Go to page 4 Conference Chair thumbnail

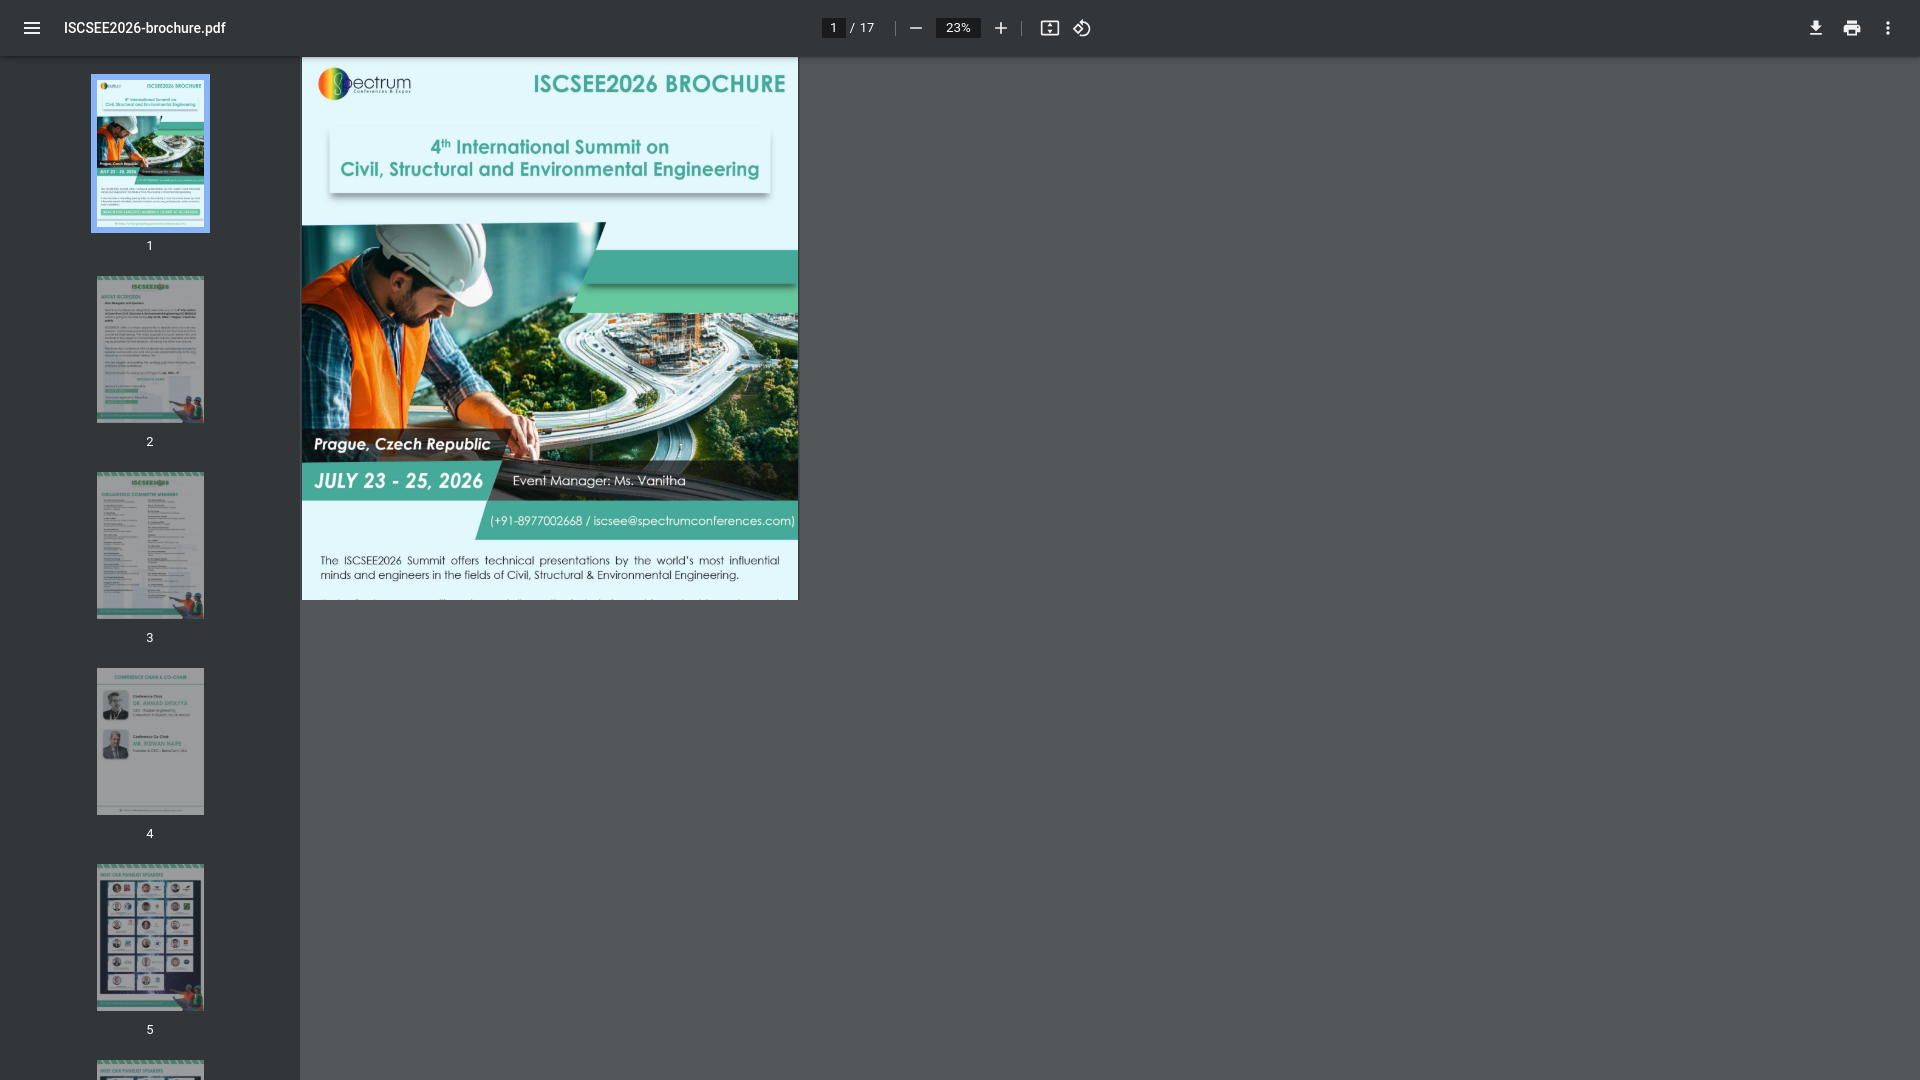point(150,741)
